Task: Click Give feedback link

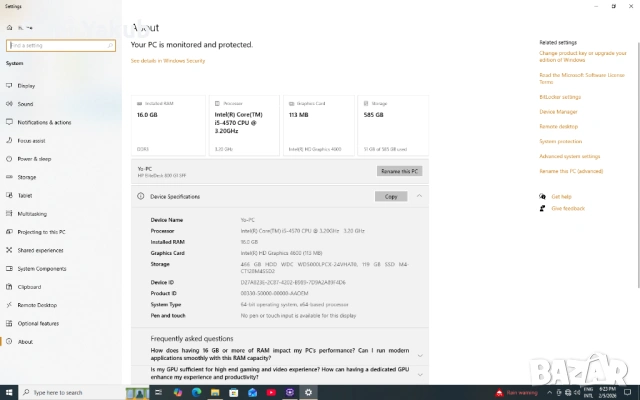Action: tap(568, 208)
